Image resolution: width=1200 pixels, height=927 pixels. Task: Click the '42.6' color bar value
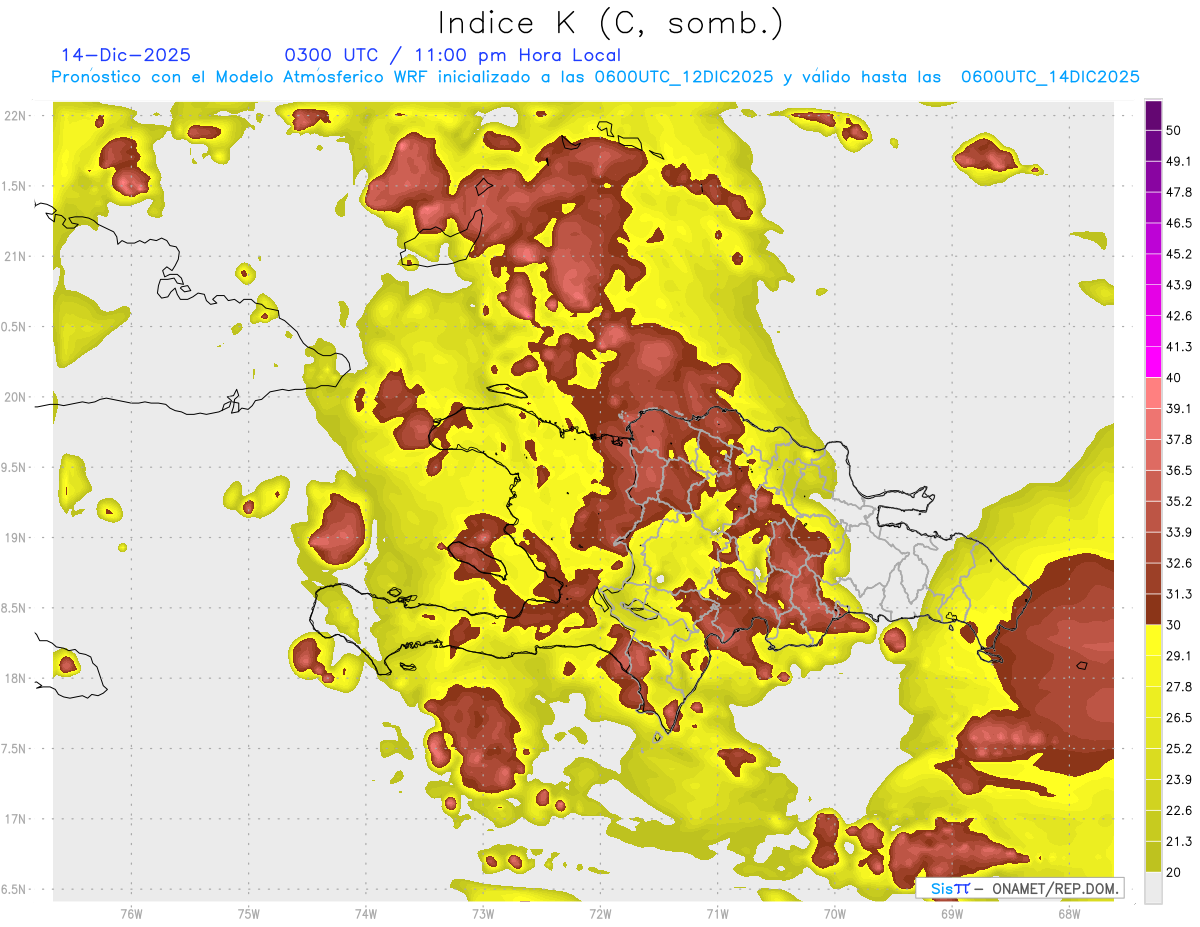pyautogui.click(x=1179, y=316)
